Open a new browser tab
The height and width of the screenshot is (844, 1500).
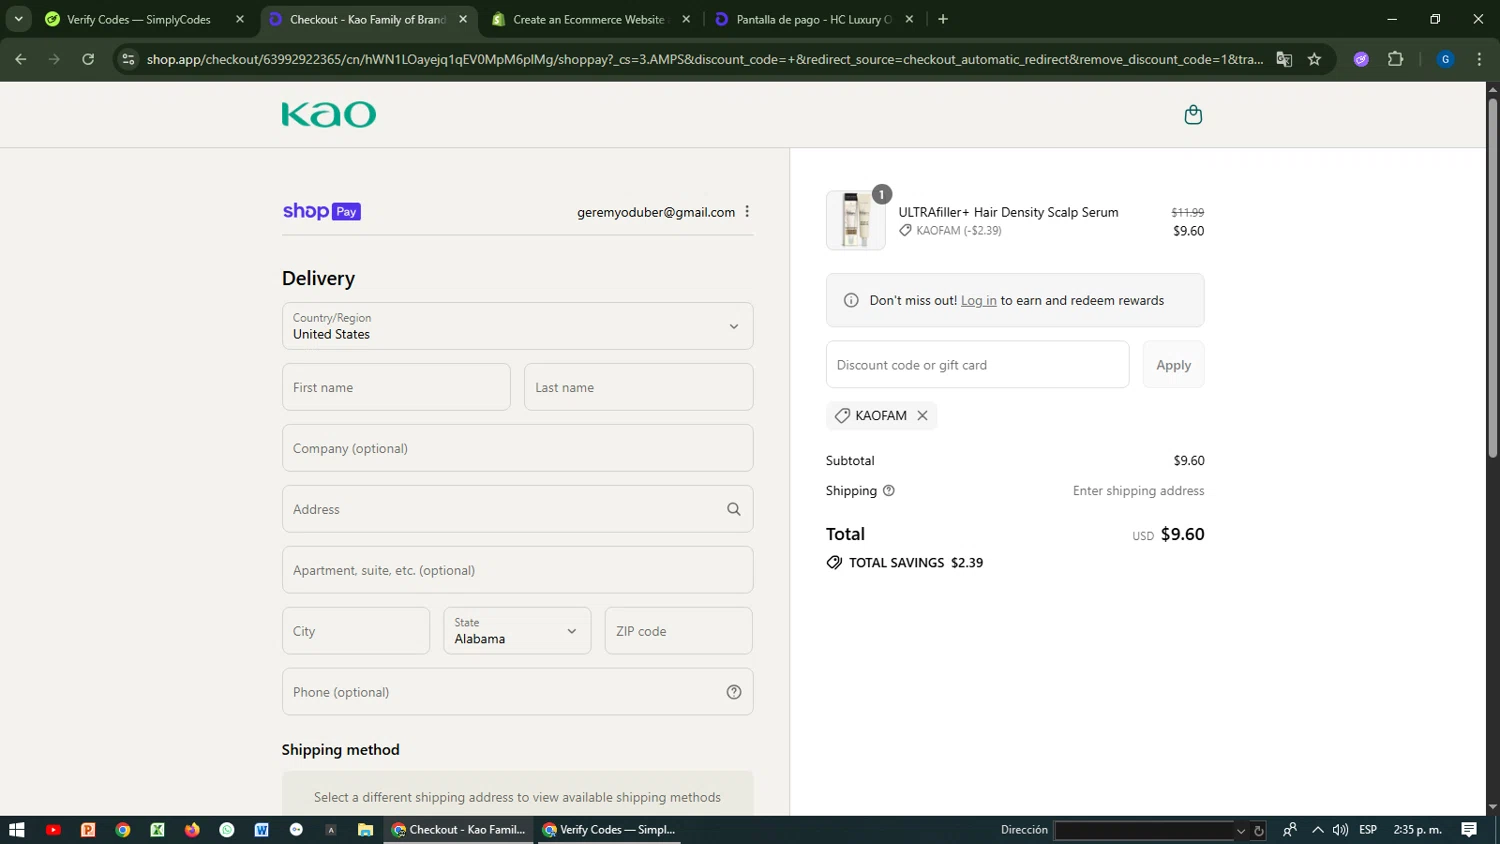click(943, 19)
